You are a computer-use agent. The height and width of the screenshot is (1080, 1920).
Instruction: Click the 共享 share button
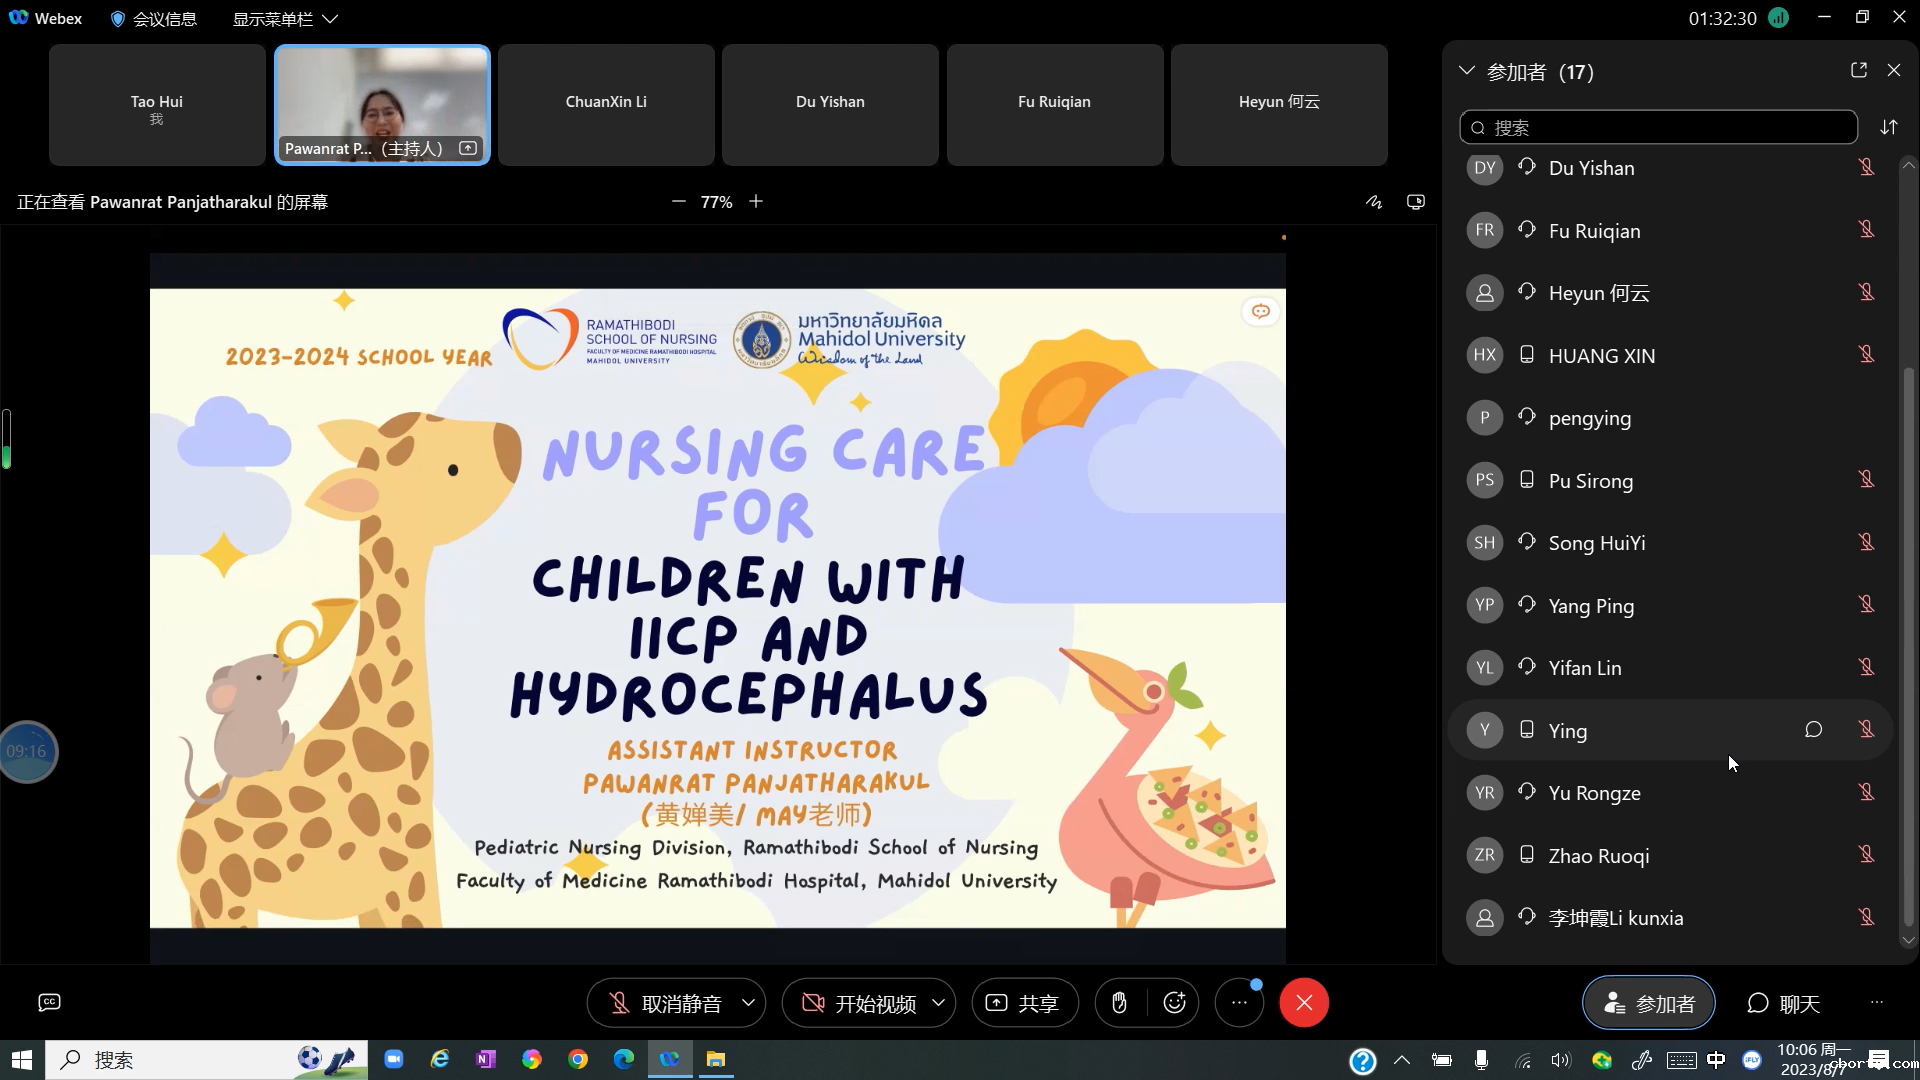(x=1023, y=1003)
